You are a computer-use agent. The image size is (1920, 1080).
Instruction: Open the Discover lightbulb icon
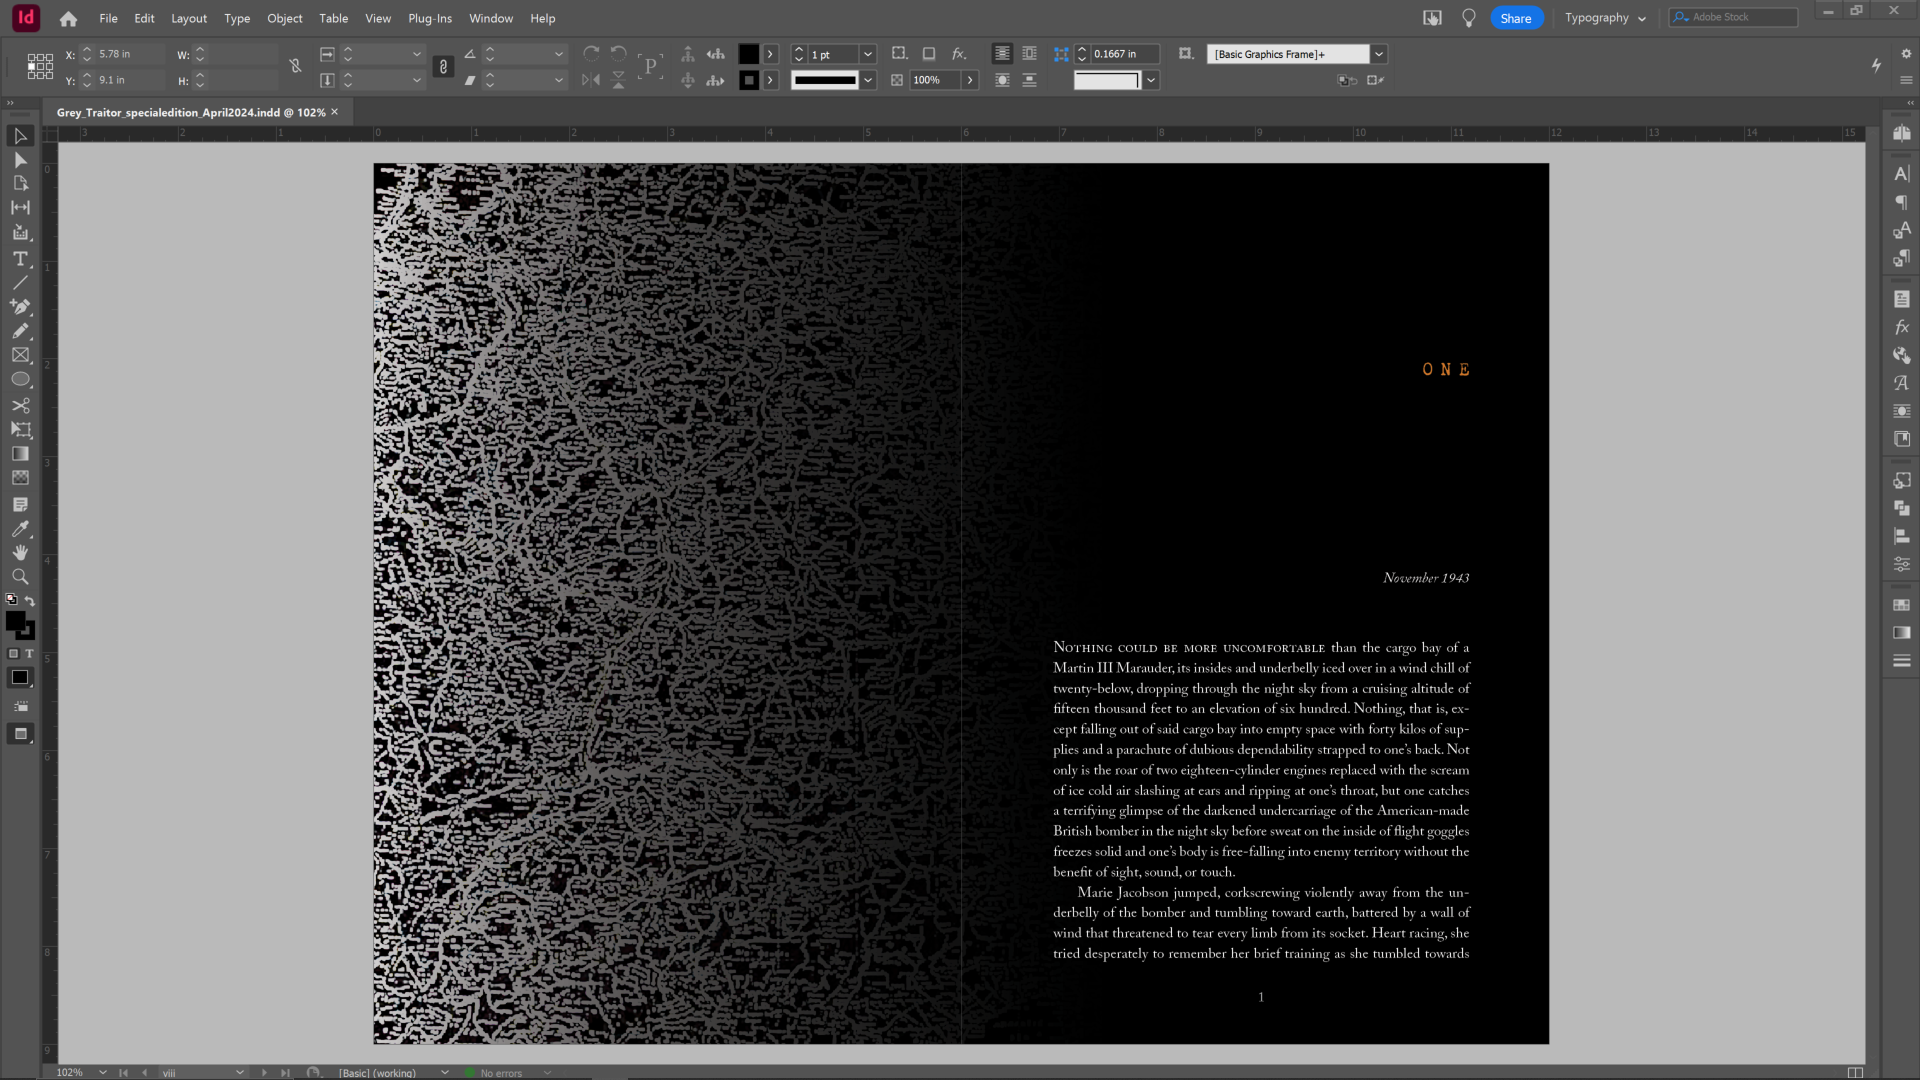(x=1468, y=18)
